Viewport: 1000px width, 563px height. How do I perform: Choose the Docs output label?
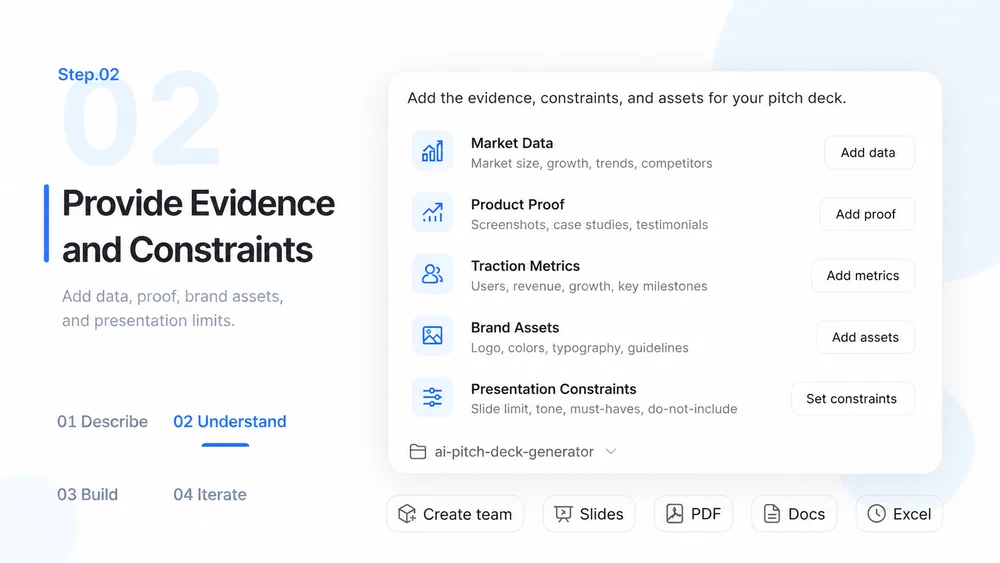[x=806, y=514]
